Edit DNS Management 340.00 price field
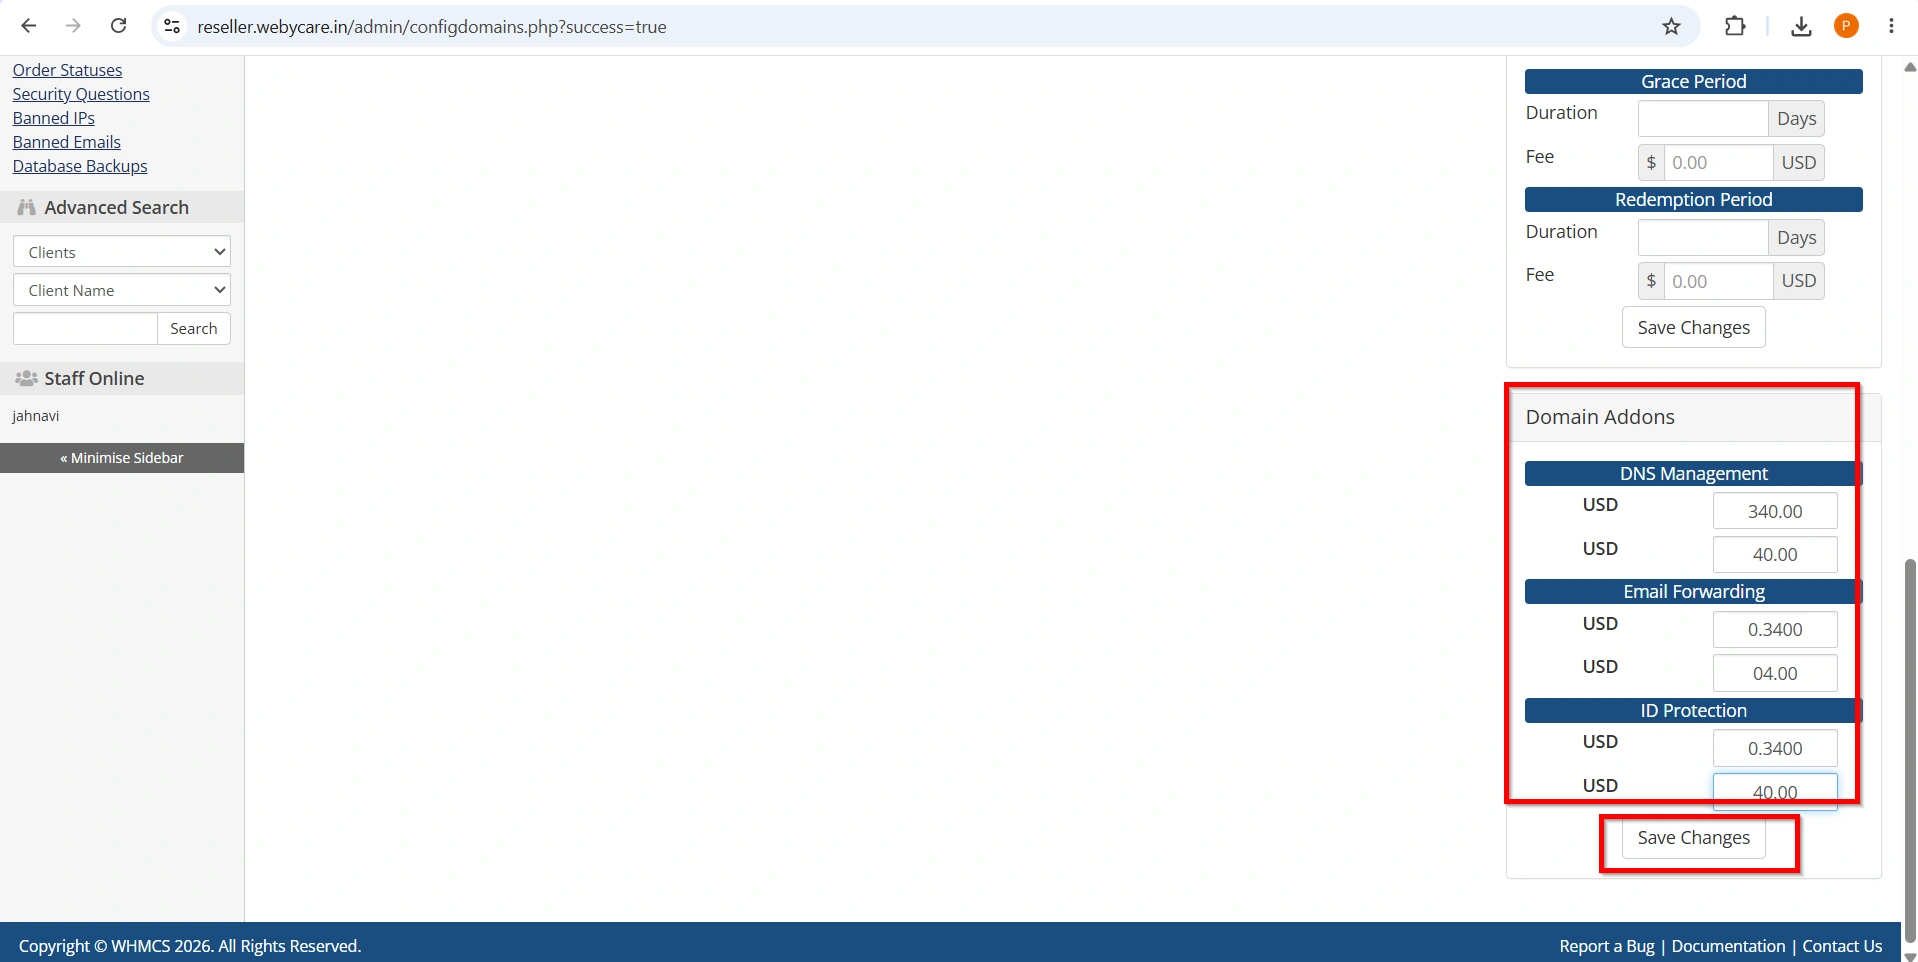1918x962 pixels. click(x=1775, y=511)
